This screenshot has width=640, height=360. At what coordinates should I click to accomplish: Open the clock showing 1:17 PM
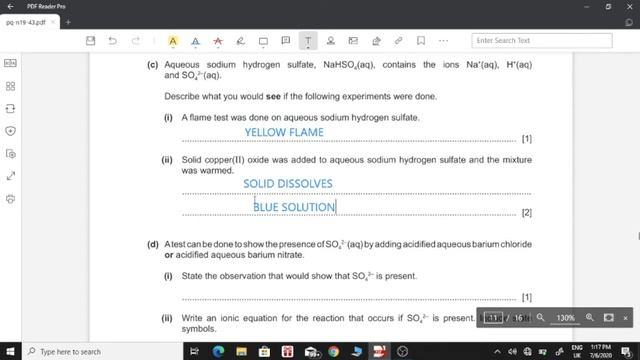pyautogui.click(x=601, y=351)
